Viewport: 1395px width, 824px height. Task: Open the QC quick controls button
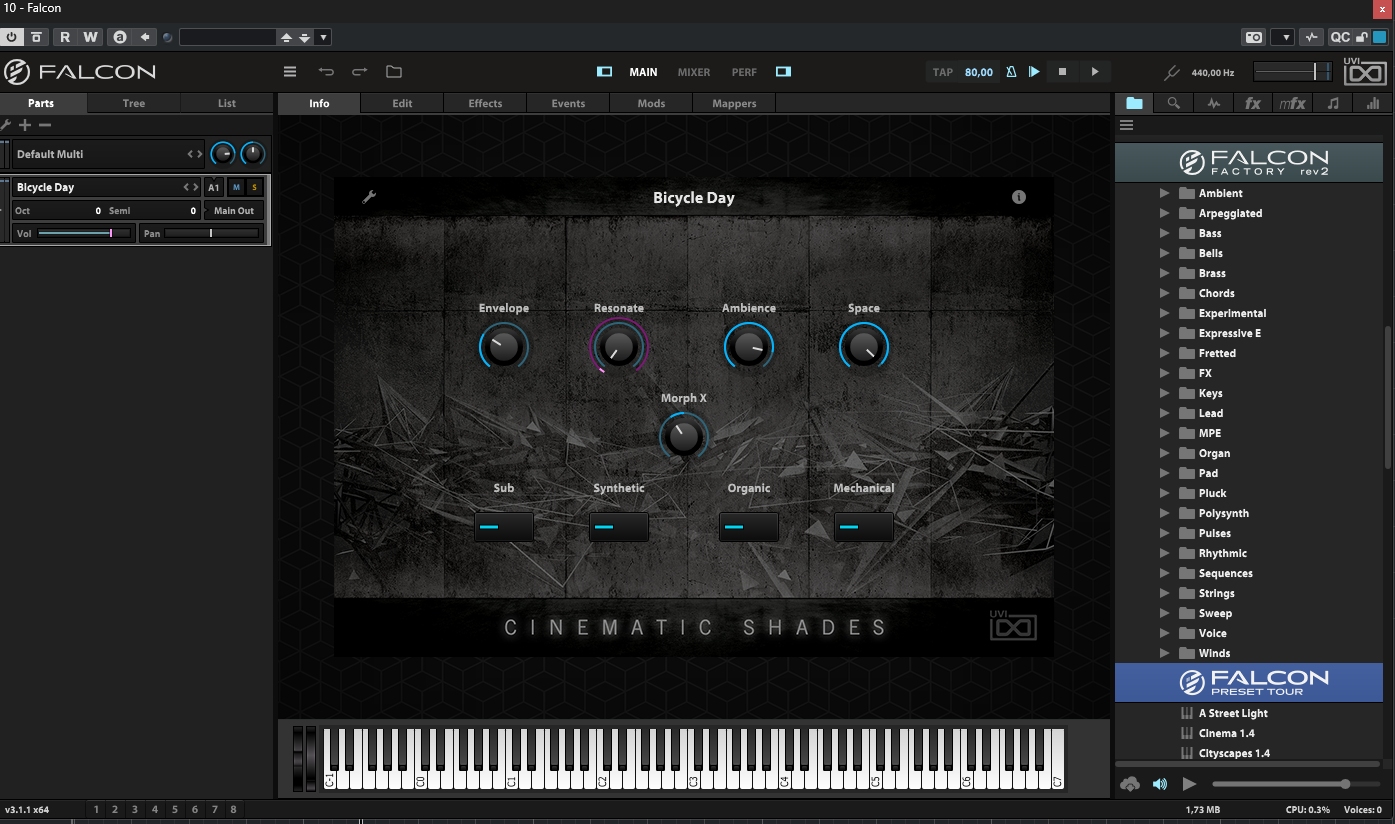pos(1339,37)
